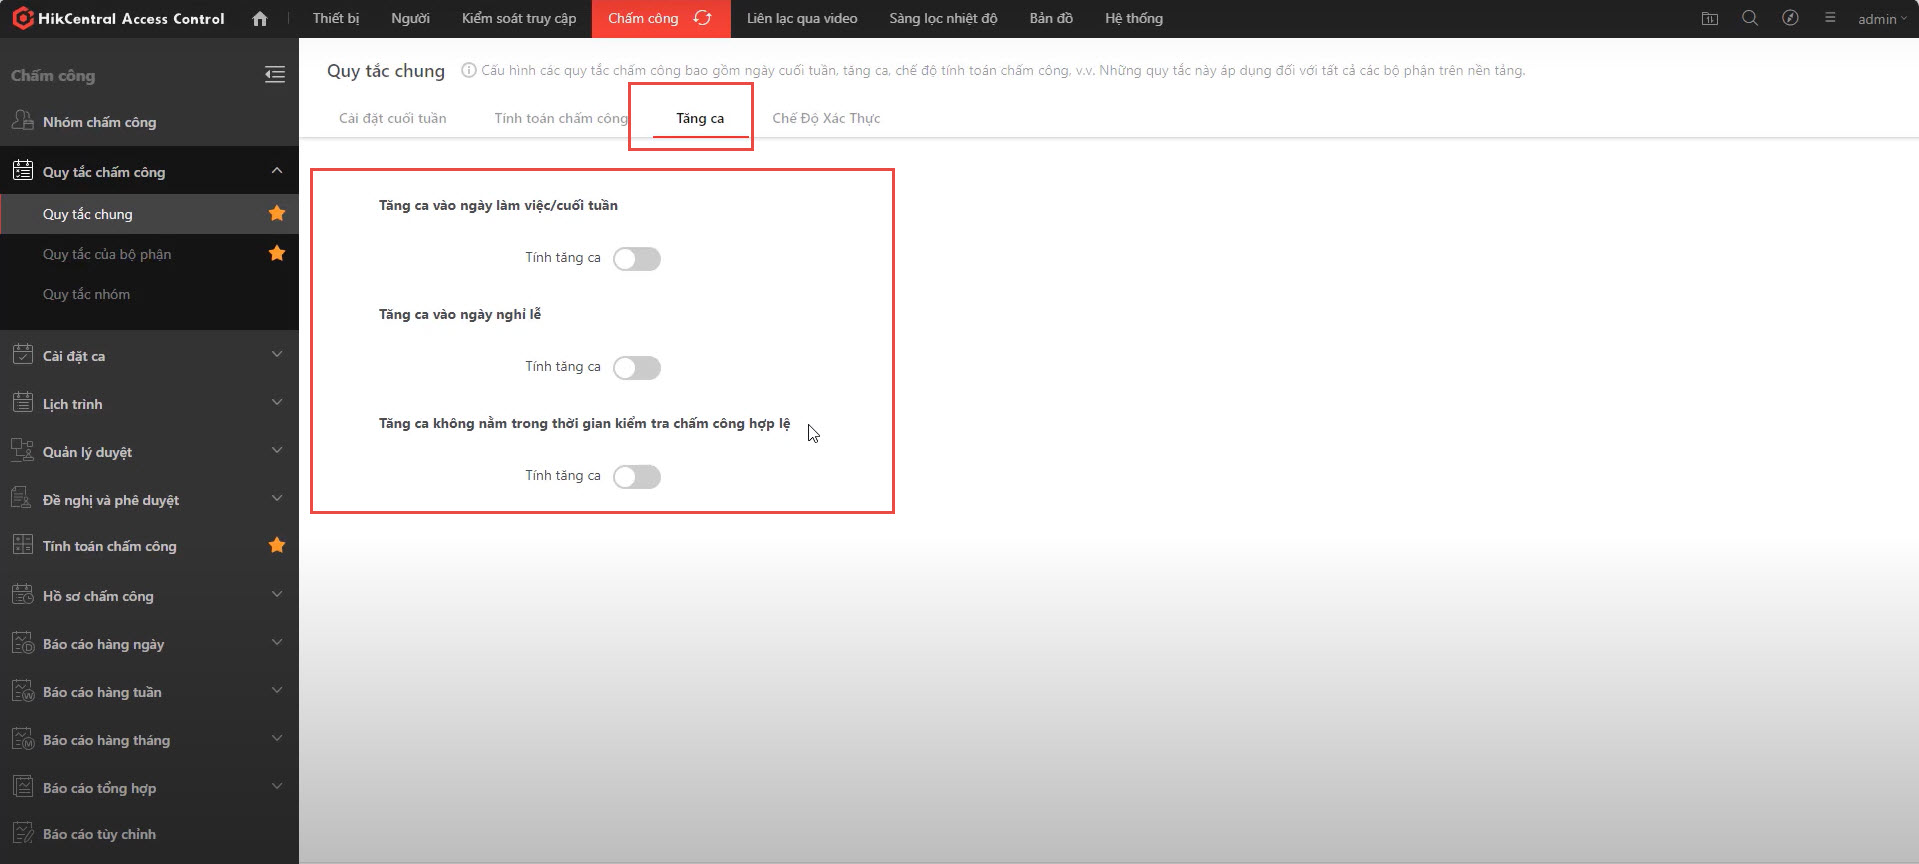This screenshot has height=864, width=1919.
Task: Collapse the Quy tắc chấm công section
Action: [x=277, y=171]
